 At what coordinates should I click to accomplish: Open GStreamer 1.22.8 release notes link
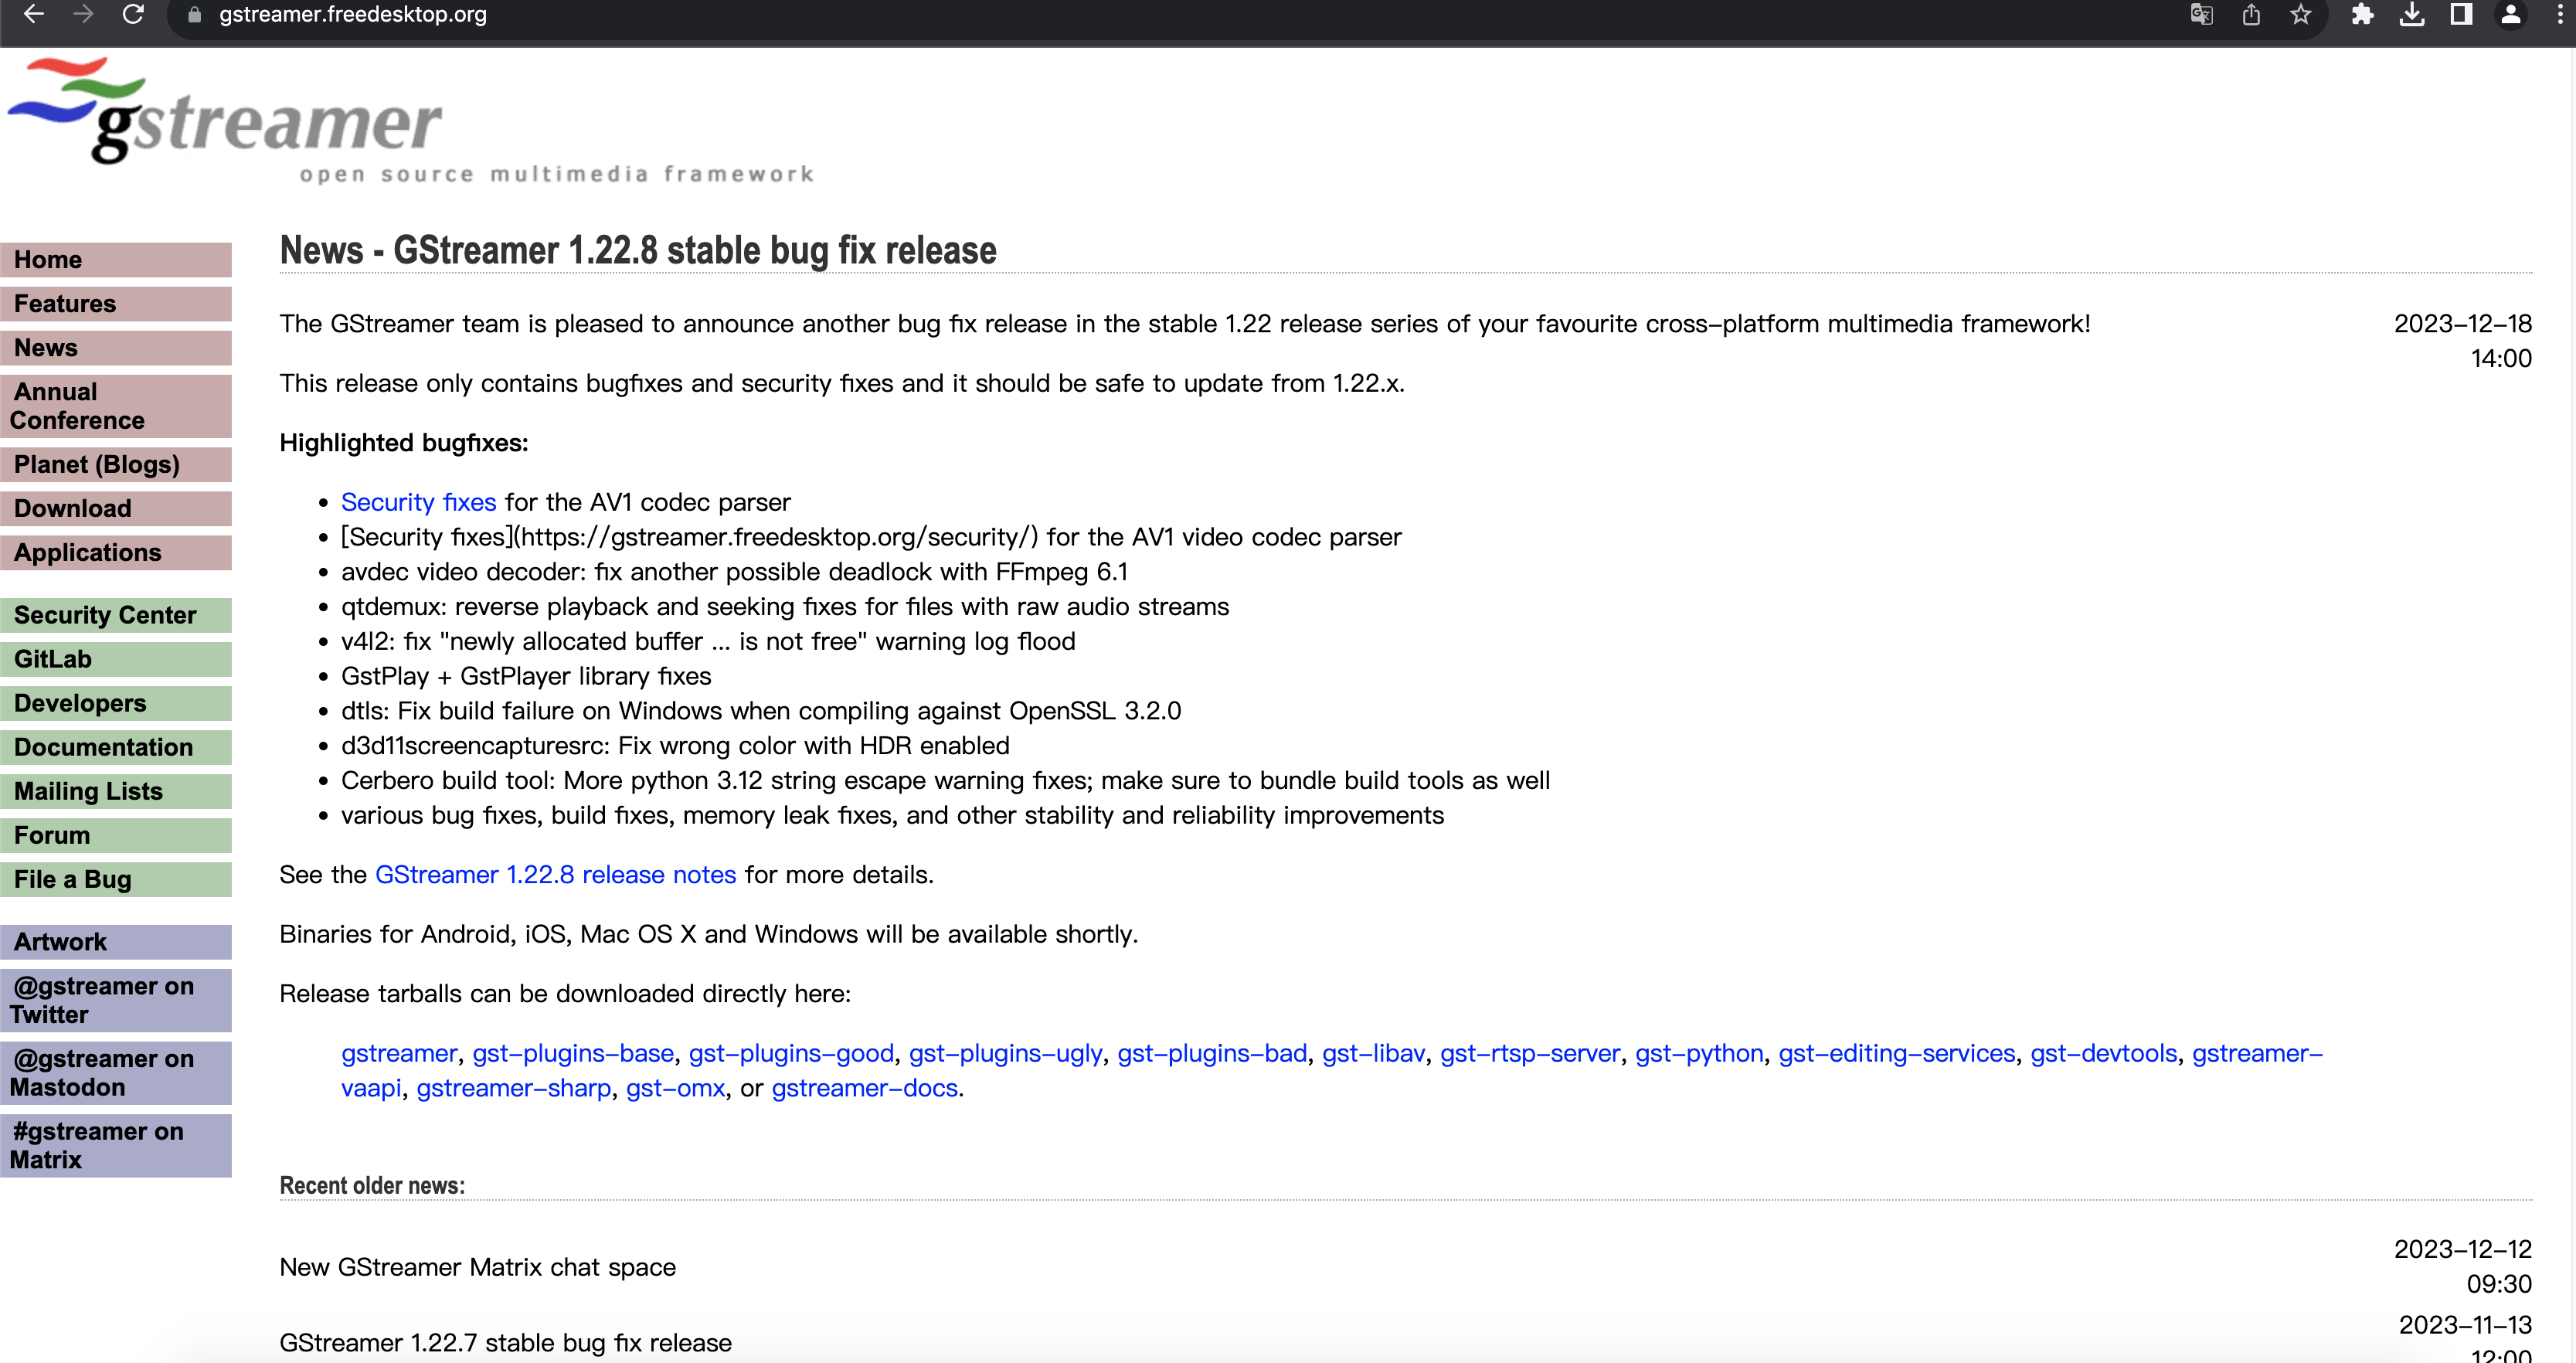coord(555,875)
